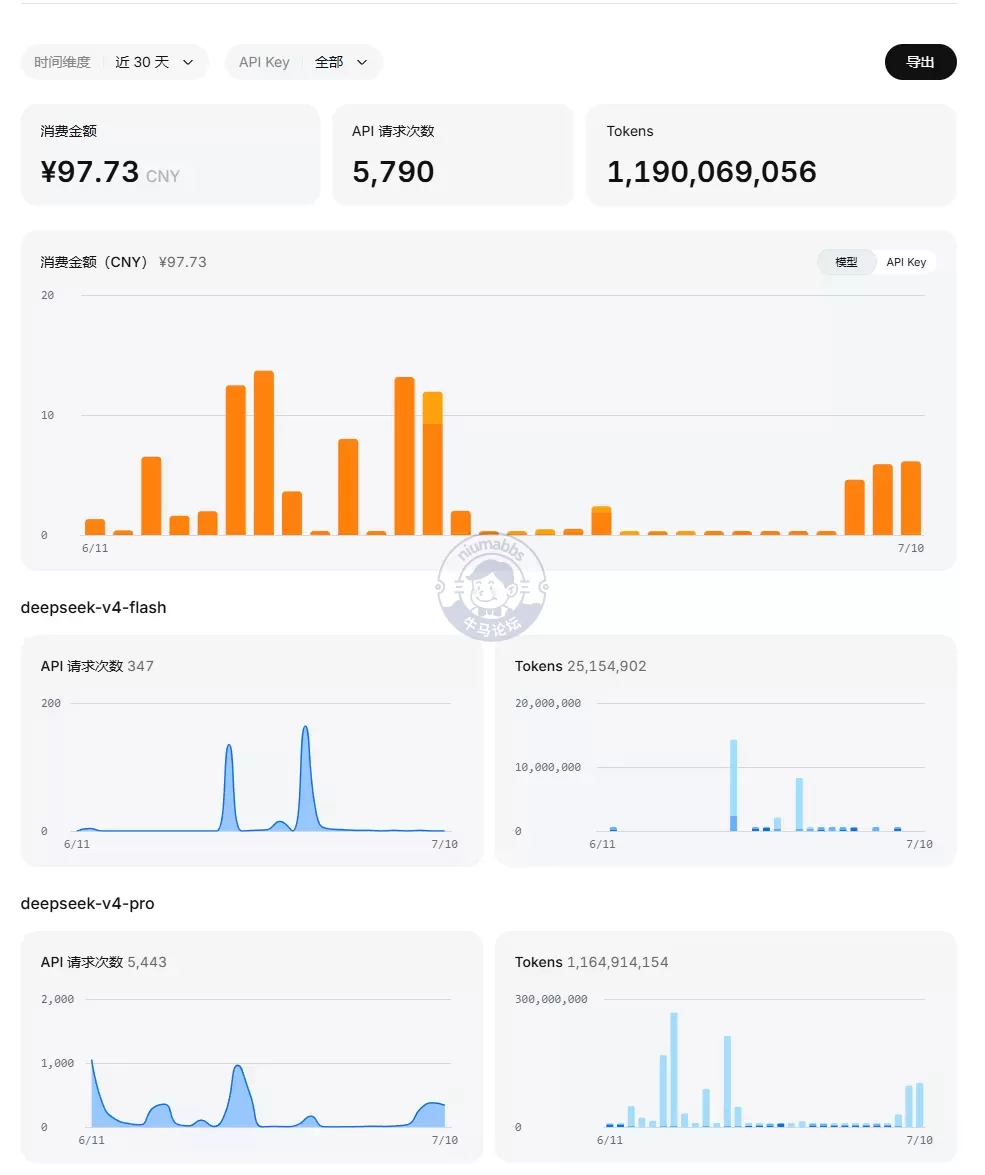This screenshot has height=1175, width=985.
Task: Click the highest peak in flash requests chart
Action: (305, 728)
